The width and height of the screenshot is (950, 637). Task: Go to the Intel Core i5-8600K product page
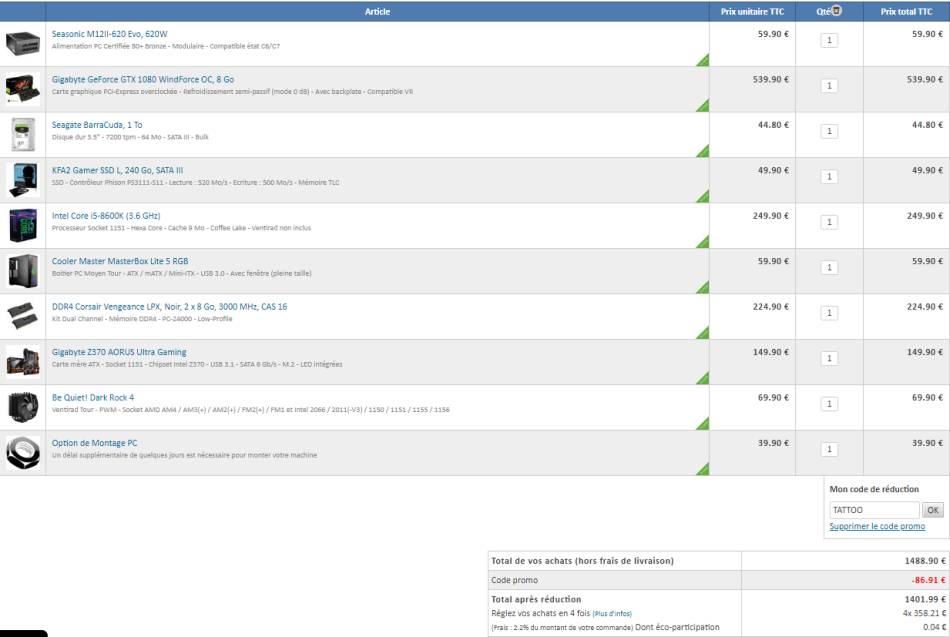coord(106,216)
